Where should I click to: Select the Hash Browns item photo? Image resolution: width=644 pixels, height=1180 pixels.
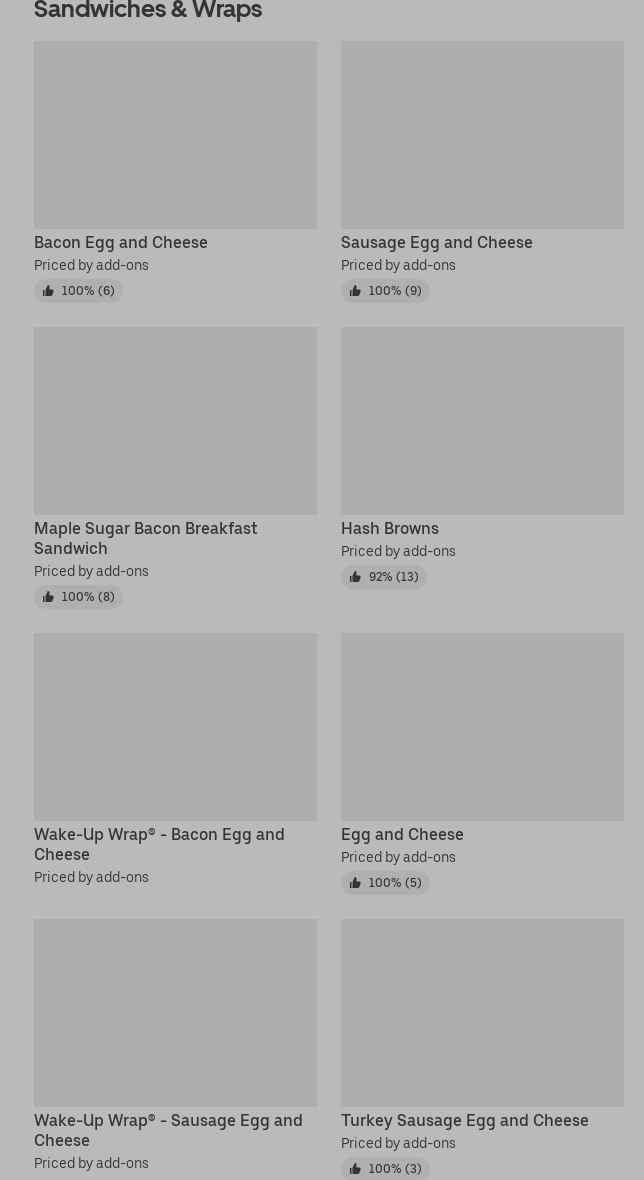482,421
